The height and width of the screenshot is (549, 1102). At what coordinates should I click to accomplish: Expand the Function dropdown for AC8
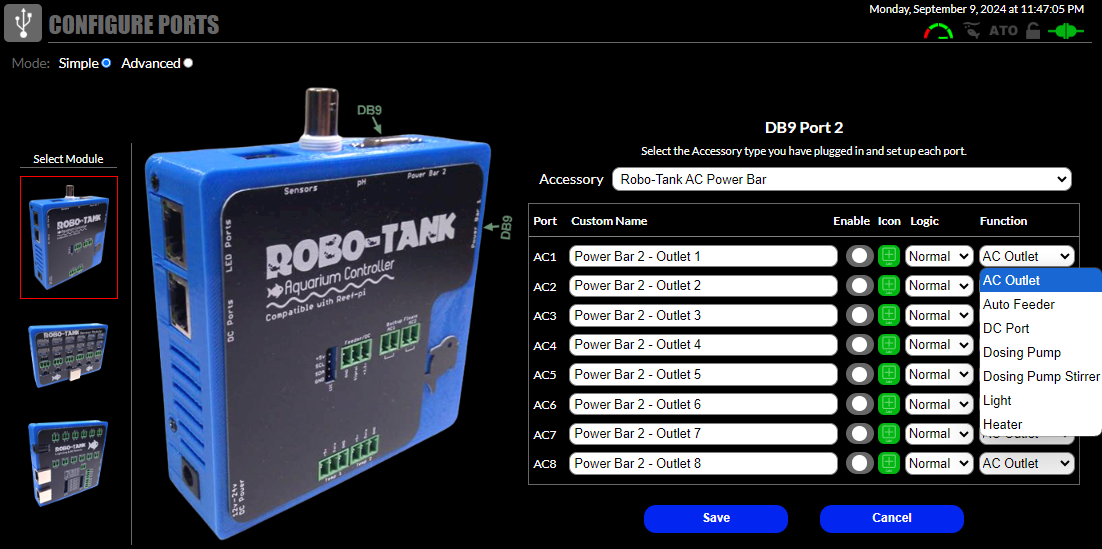click(1026, 463)
